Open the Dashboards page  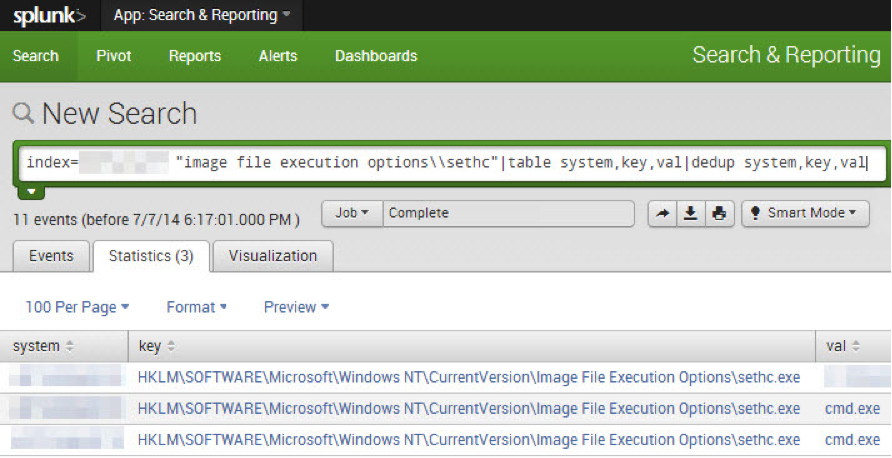pos(376,56)
